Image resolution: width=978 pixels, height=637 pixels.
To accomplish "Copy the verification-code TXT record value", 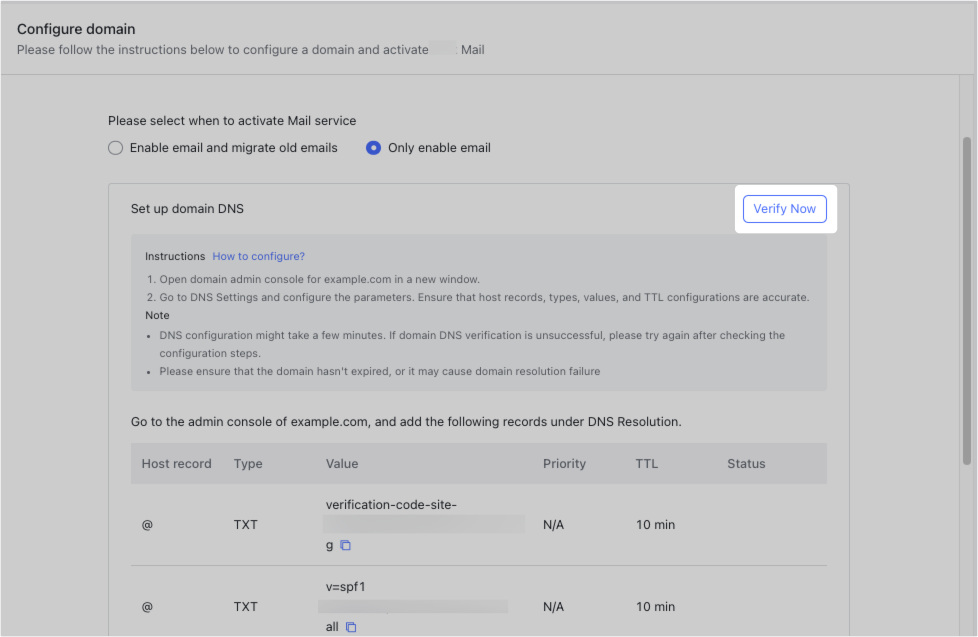I will [x=346, y=544].
